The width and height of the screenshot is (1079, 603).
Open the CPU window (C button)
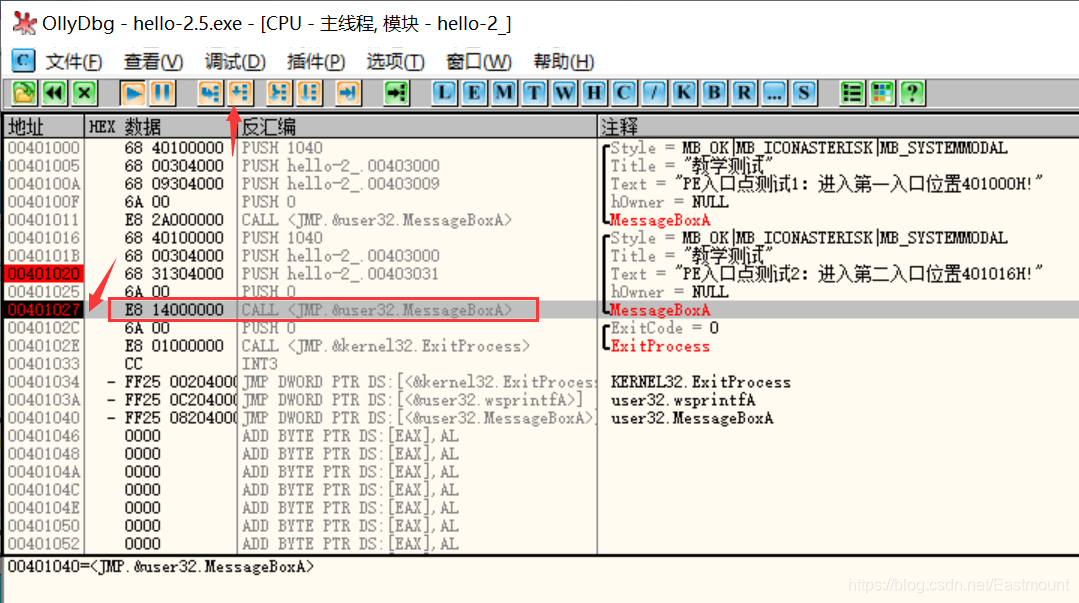[624, 93]
